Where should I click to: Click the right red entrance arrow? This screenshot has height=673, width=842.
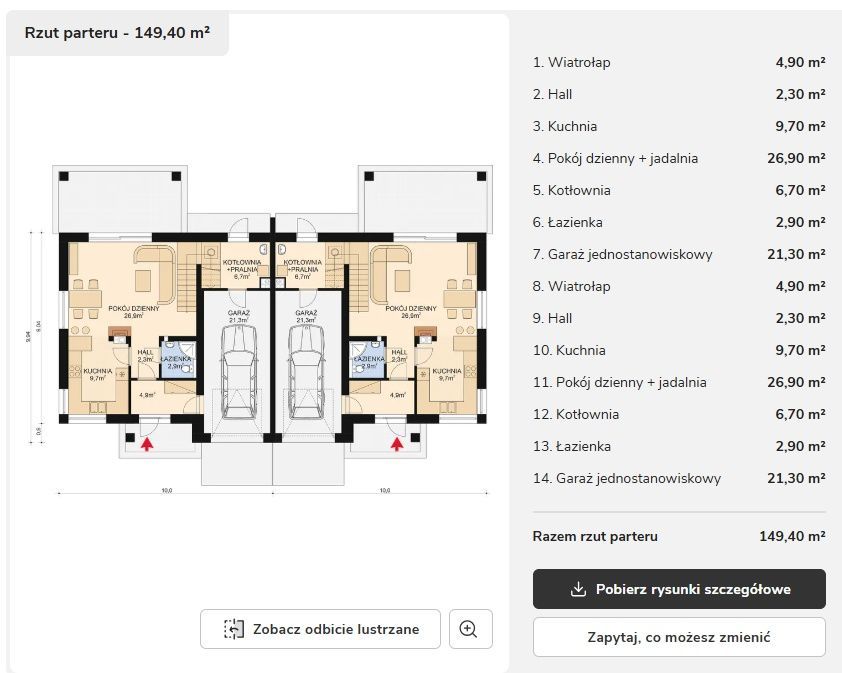click(x=397, y=442)
